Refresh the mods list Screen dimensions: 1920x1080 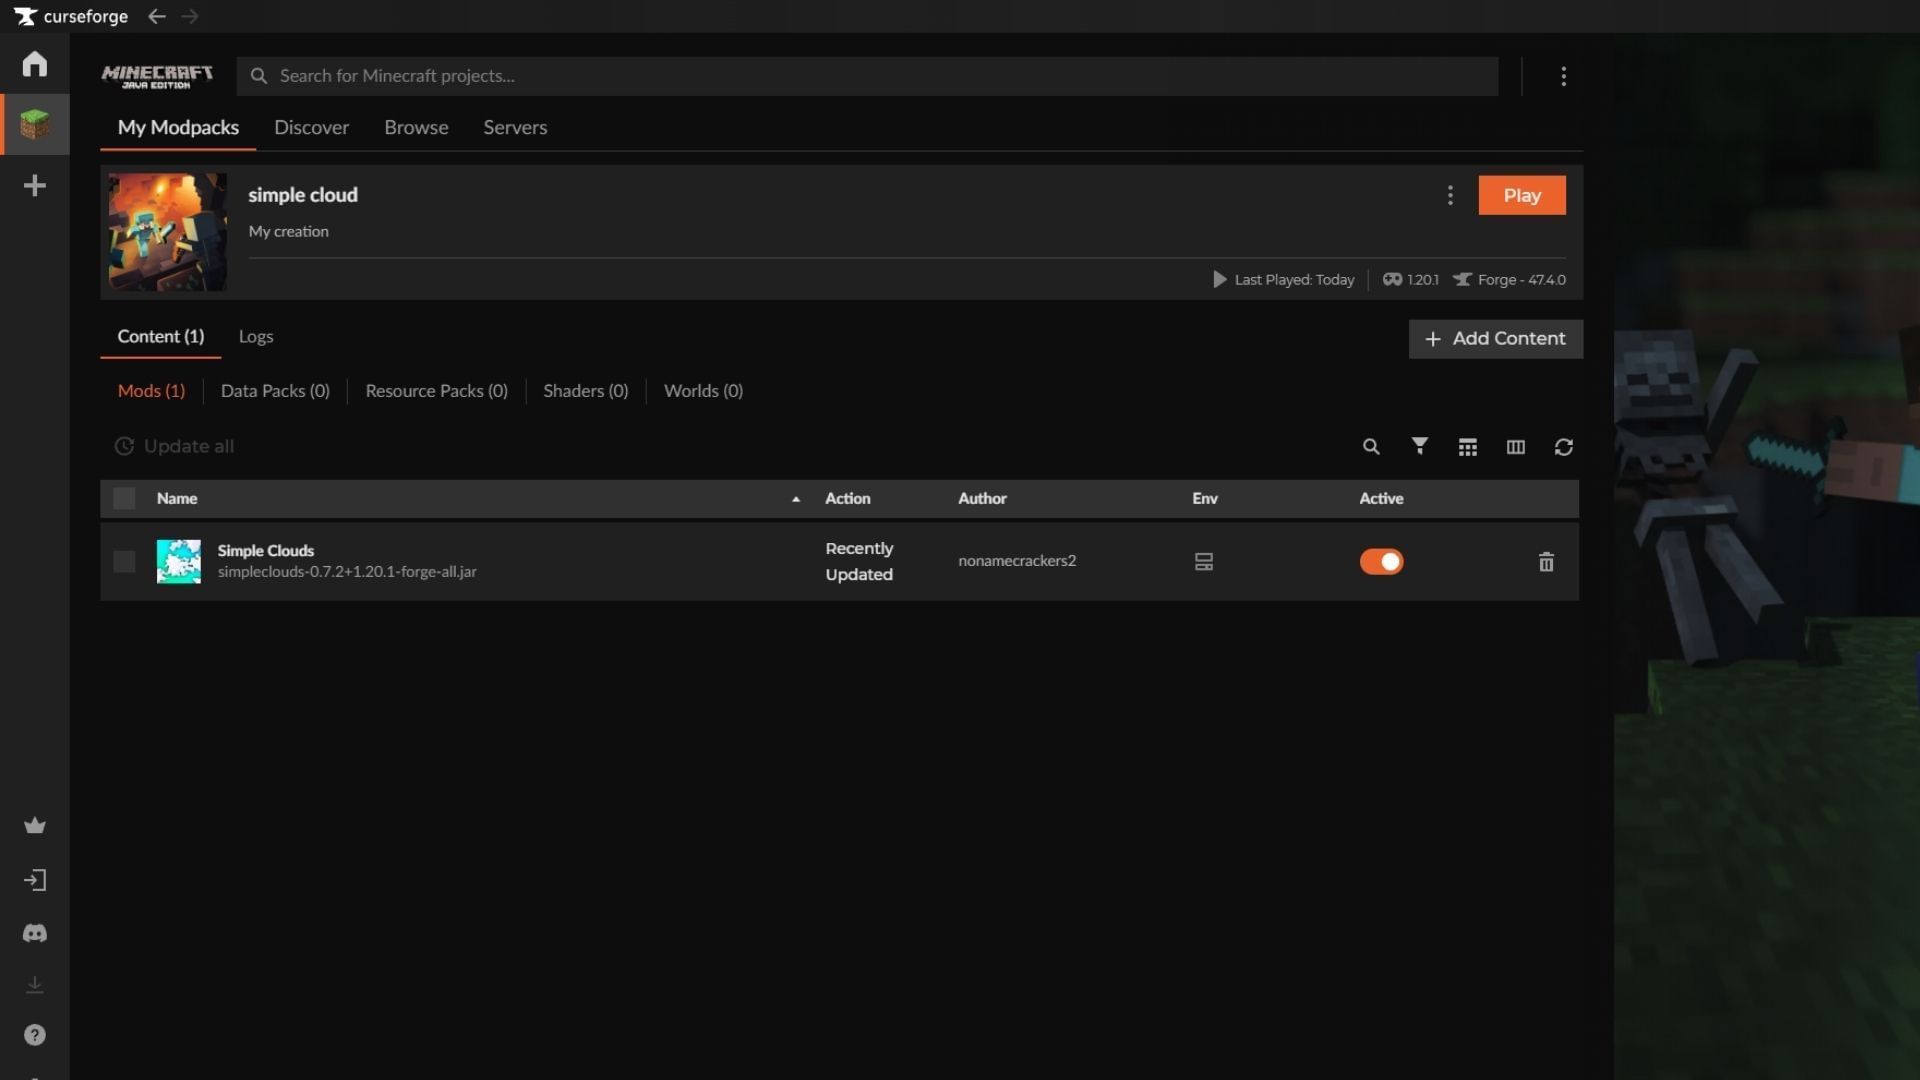[1564, 447]
